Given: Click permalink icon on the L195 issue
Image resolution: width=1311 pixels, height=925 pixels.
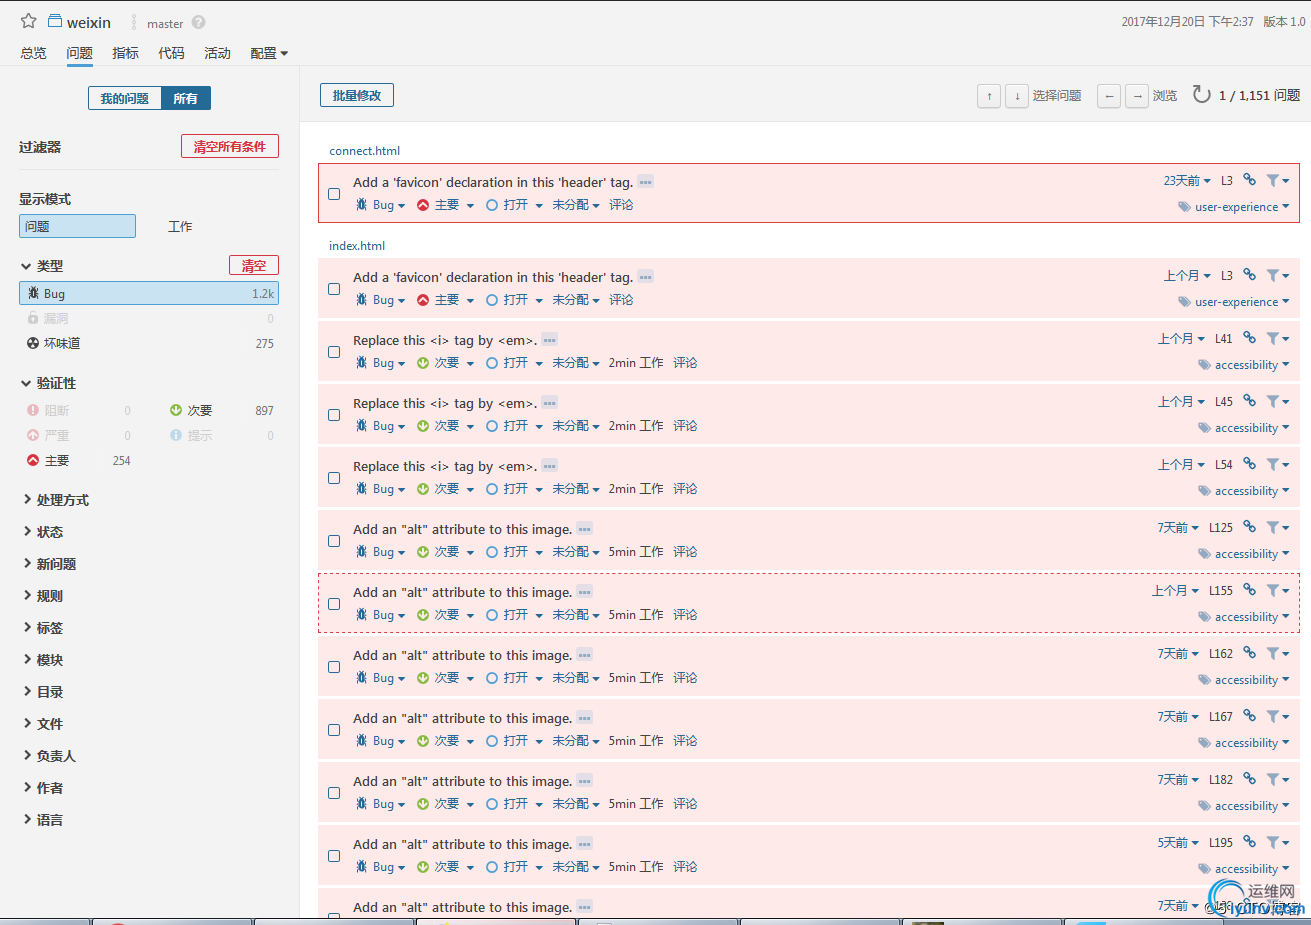Looking at the screenshot, I should point(1249,841).
